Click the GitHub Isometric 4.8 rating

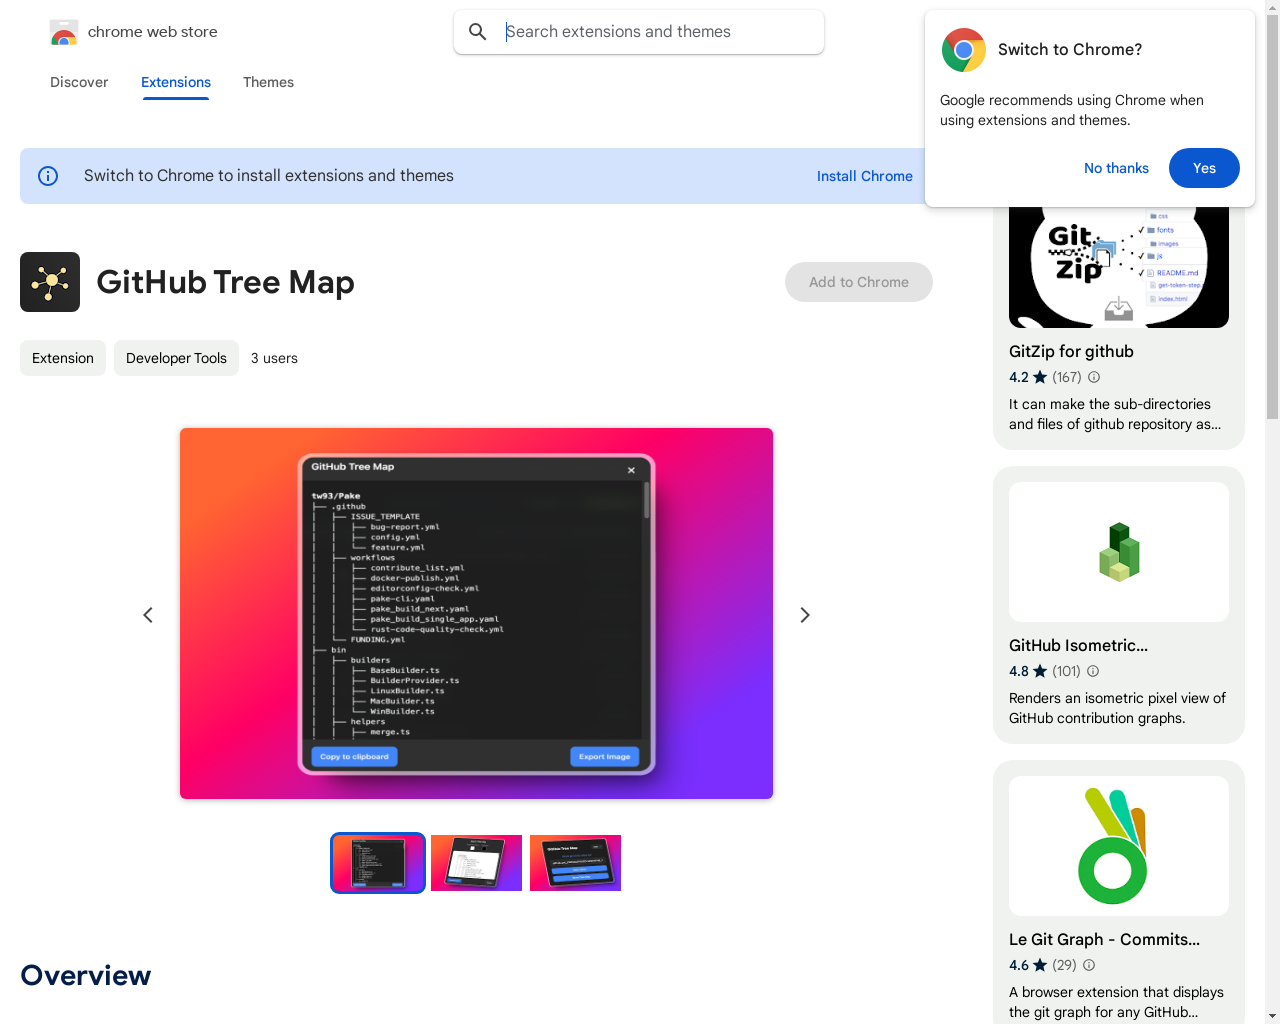click(x=1019, y=671)
